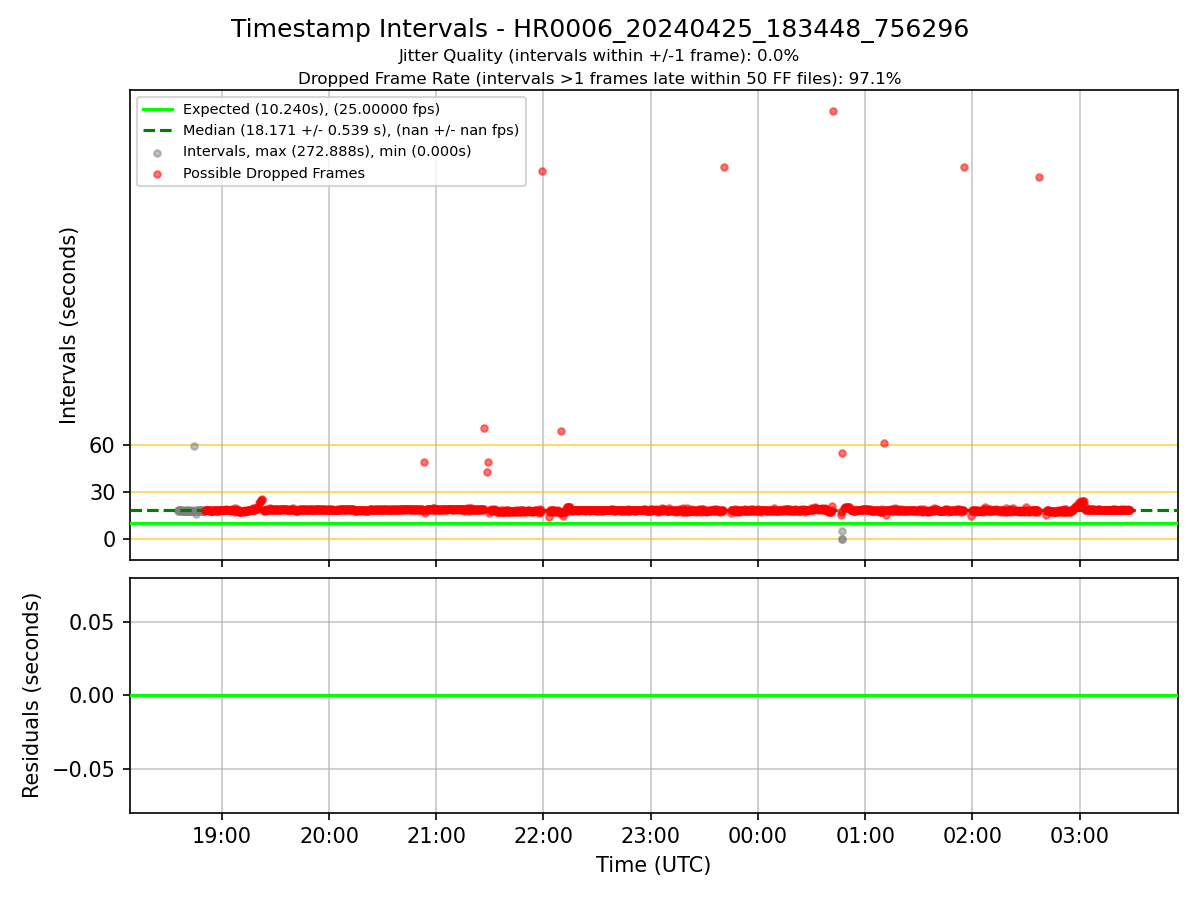Click the 'Dropped Frame Rate' subtitle line
1200x900 pixels.
tap(600, 78)
